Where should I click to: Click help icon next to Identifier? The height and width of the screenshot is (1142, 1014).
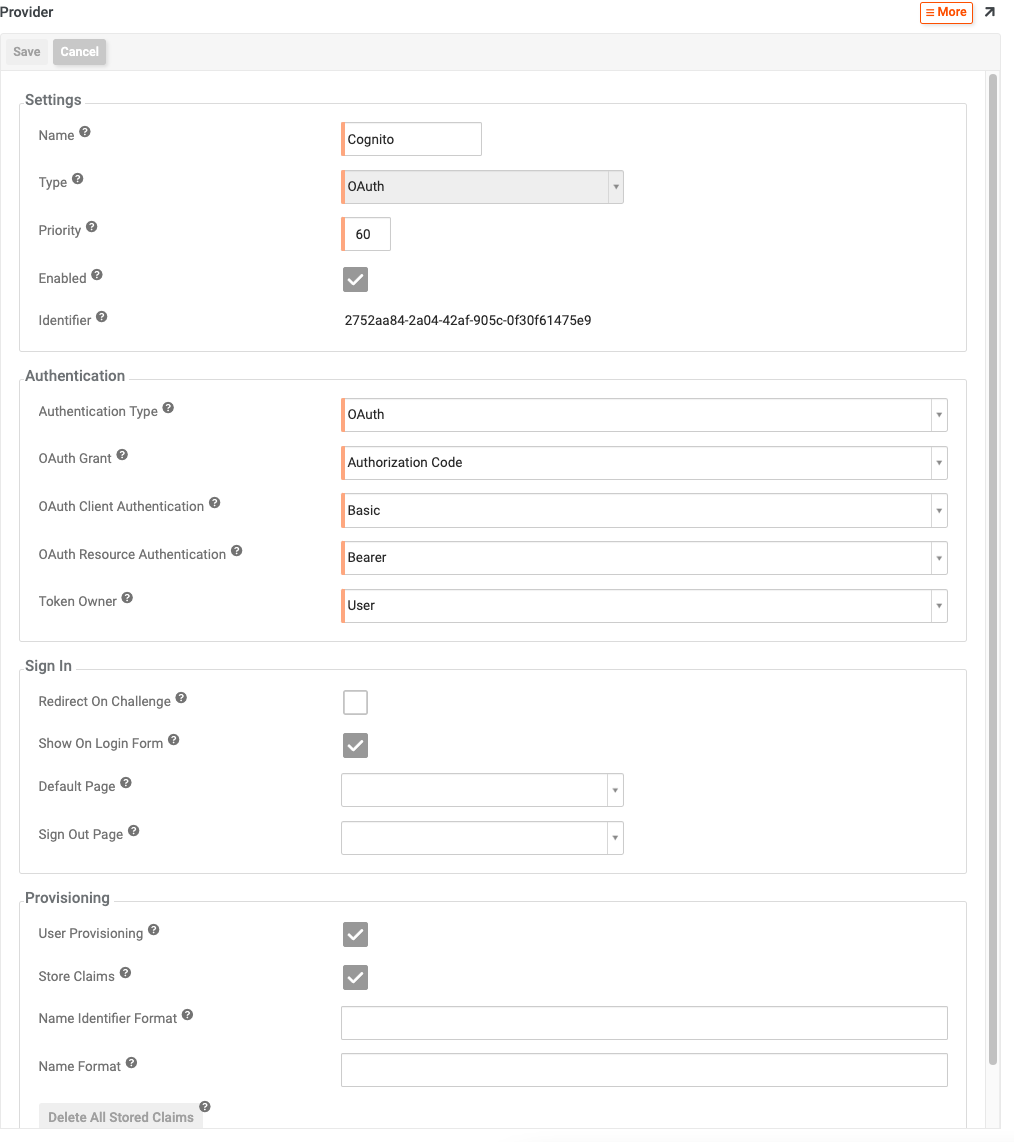tap(102, 317)
